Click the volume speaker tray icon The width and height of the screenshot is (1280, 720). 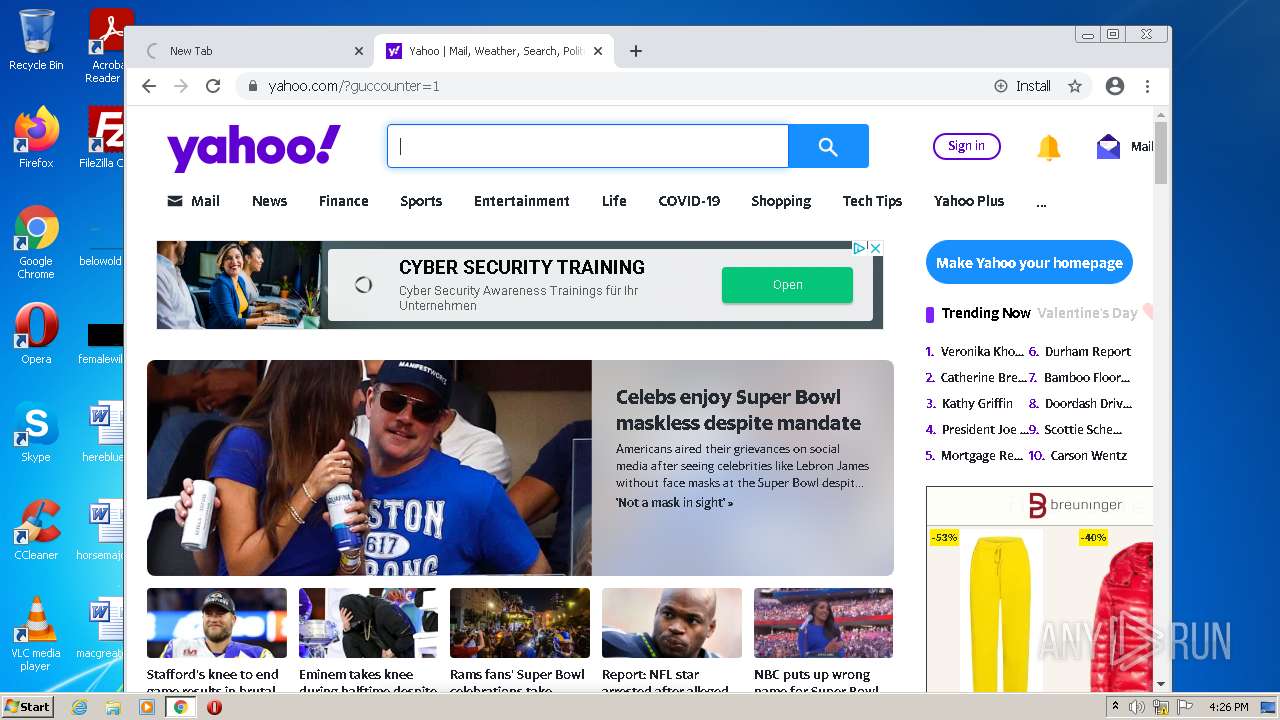1137,707
